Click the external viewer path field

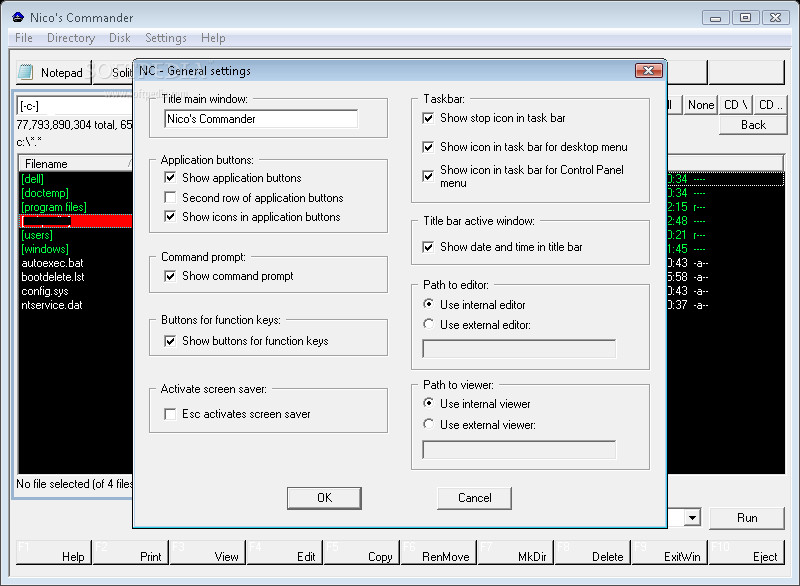pyautogui.click(x=519, y=450)
